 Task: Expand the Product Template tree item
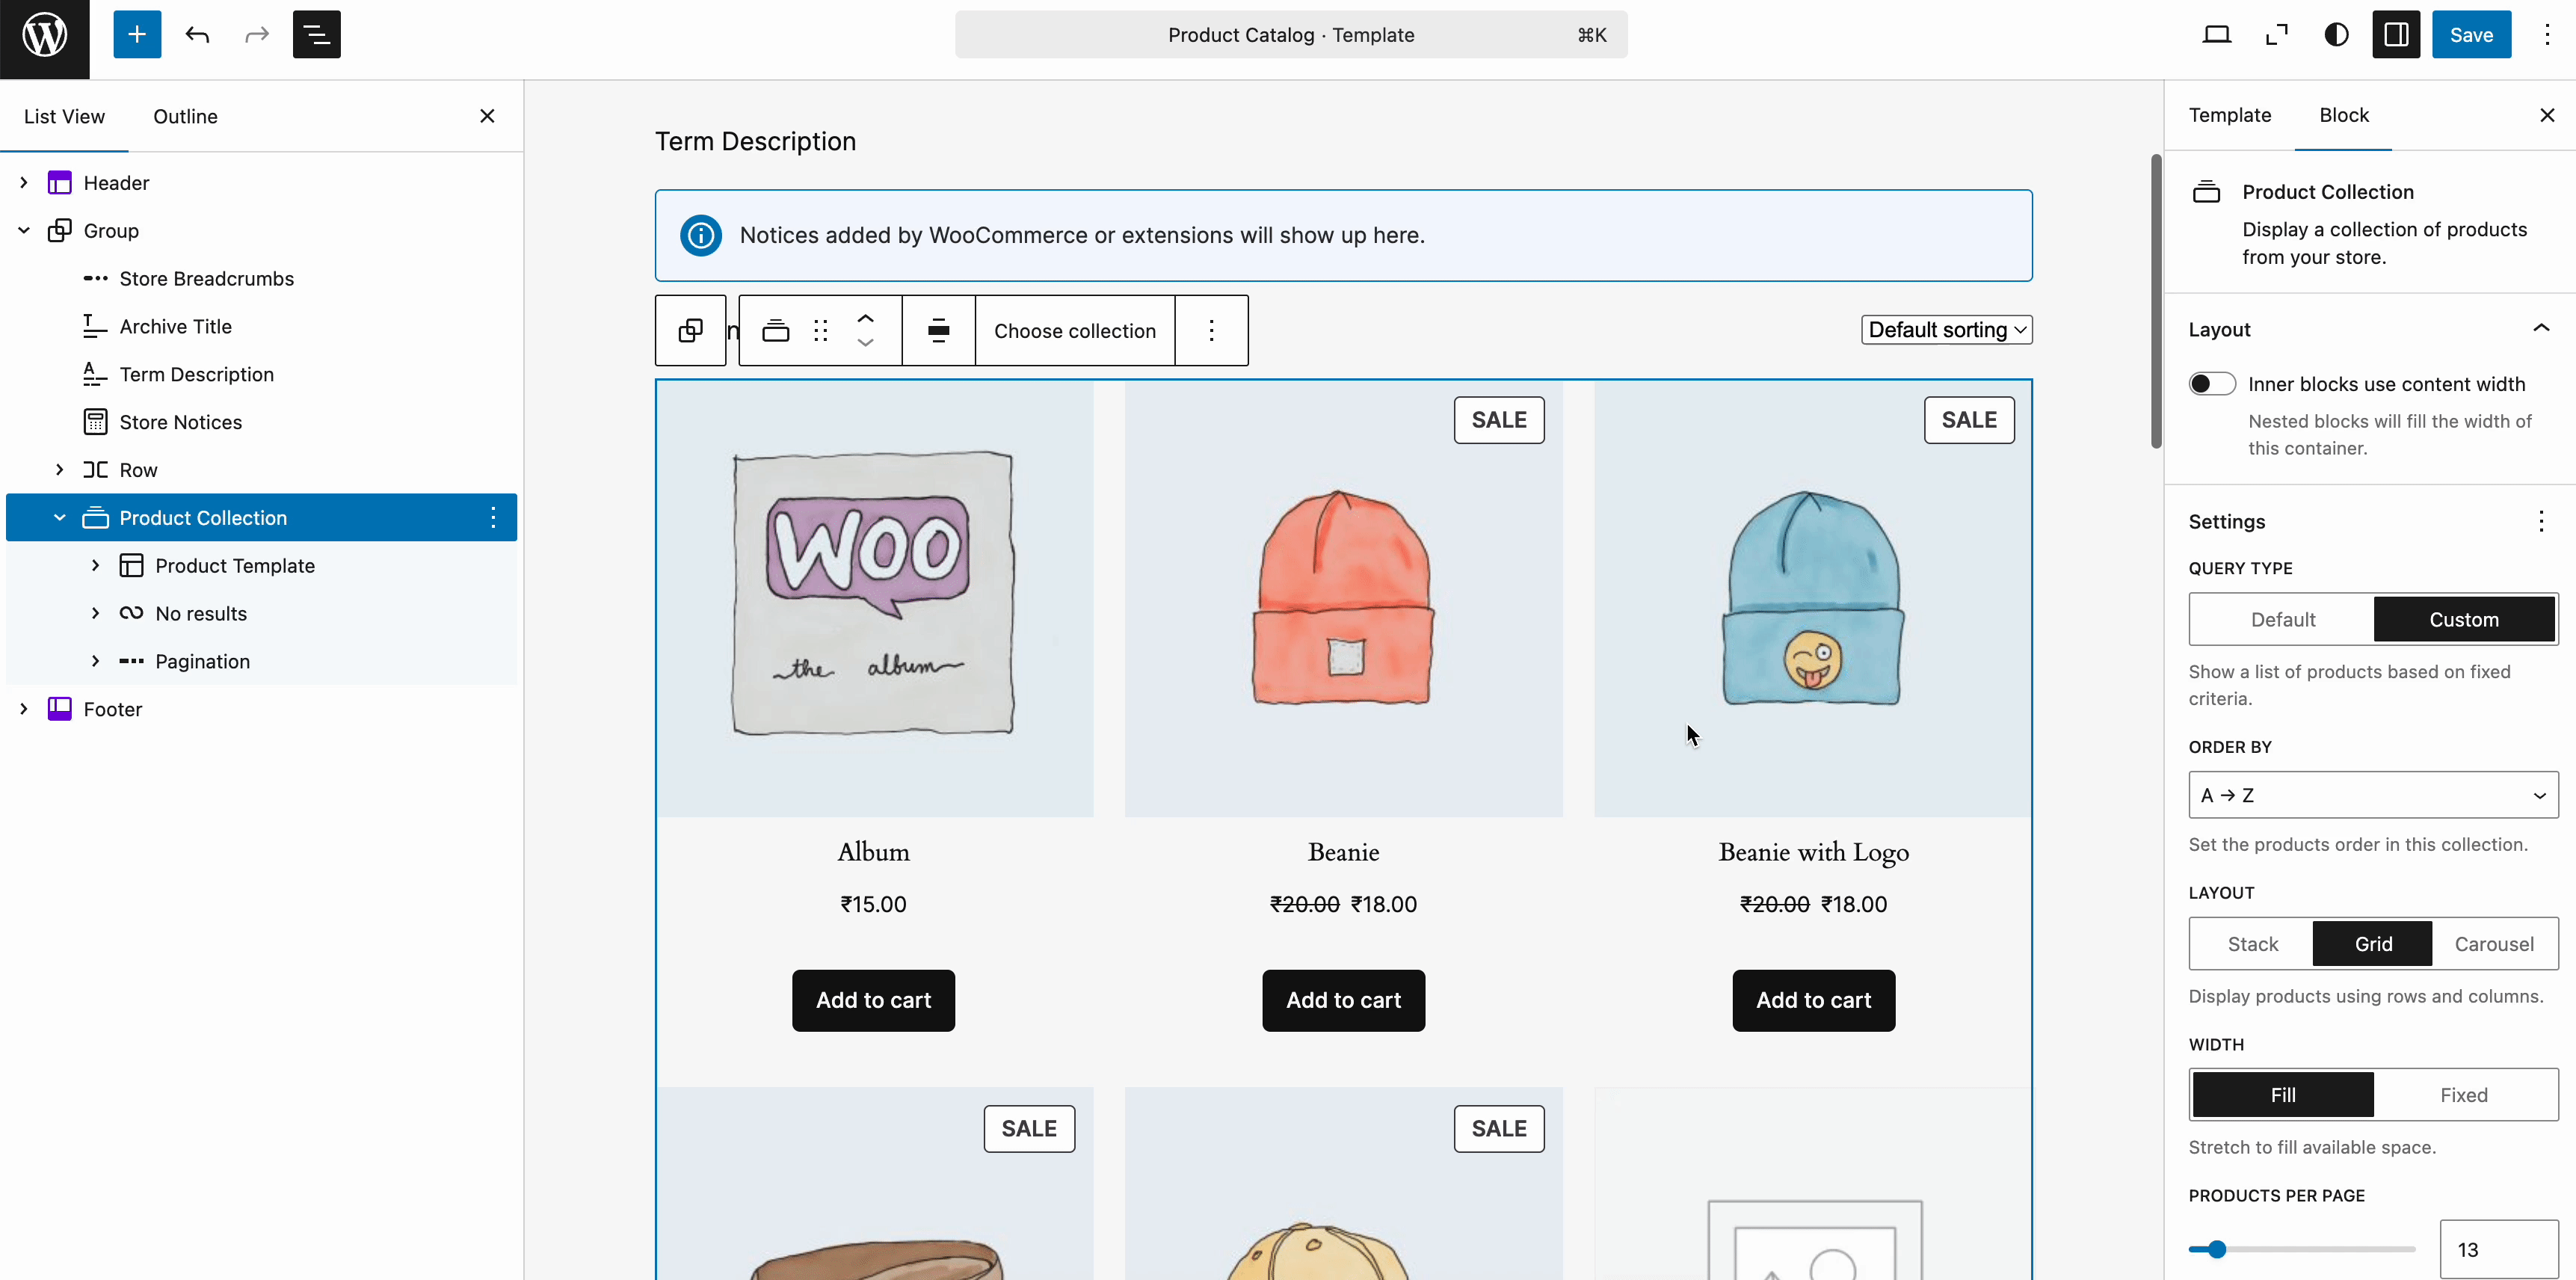tap(95, 565)
